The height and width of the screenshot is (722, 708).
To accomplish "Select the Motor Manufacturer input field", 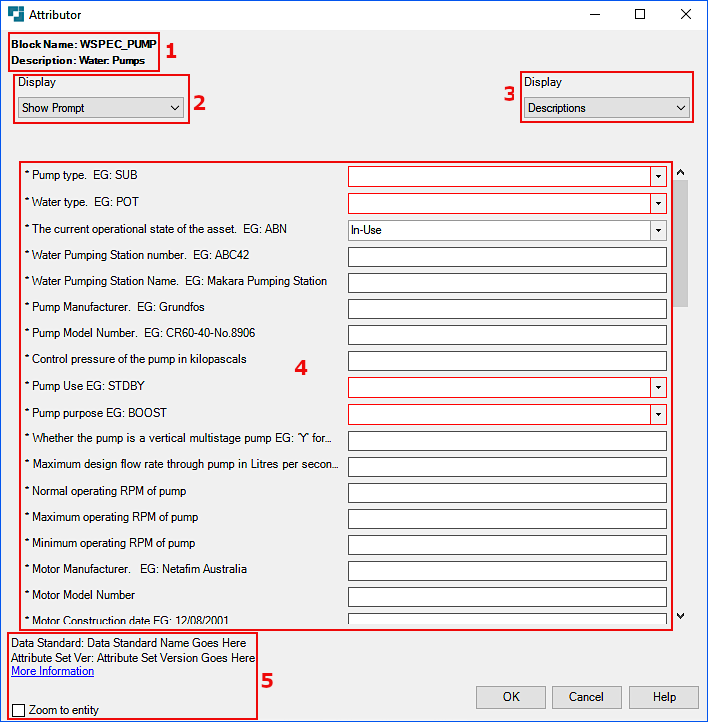I will [507, 570].
